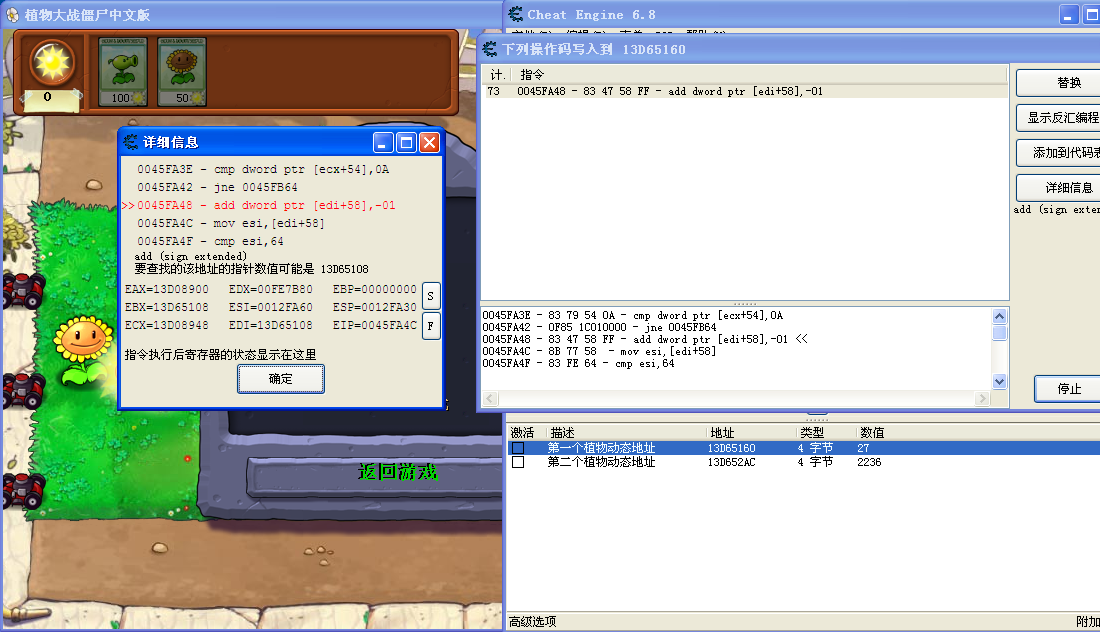Image resolution: width=1100 pixels, height=632 pixels.
Task: Click the highlighted red 0045FA48 line in details
Action: (259, 206)
